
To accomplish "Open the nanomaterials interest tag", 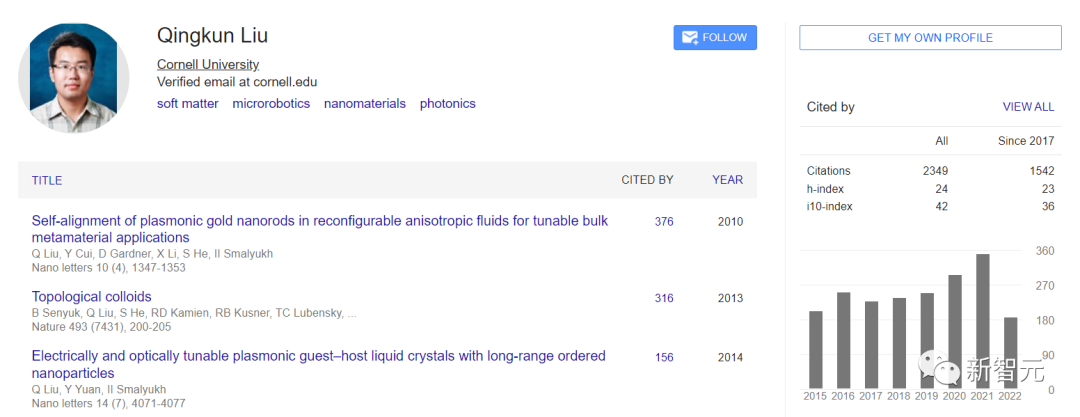I will coord(365,104).
